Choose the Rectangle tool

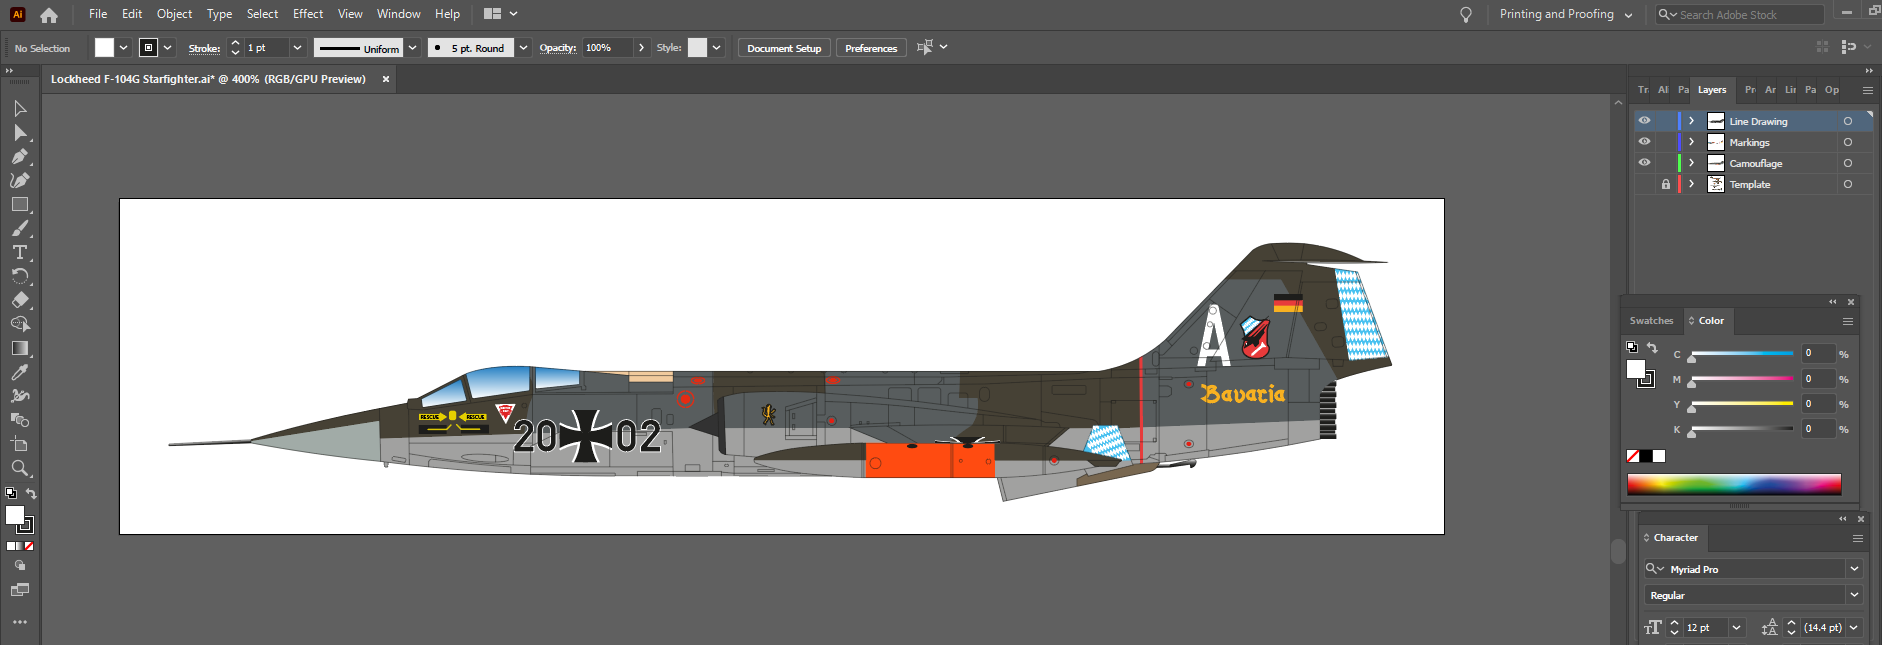coord(19,205)
